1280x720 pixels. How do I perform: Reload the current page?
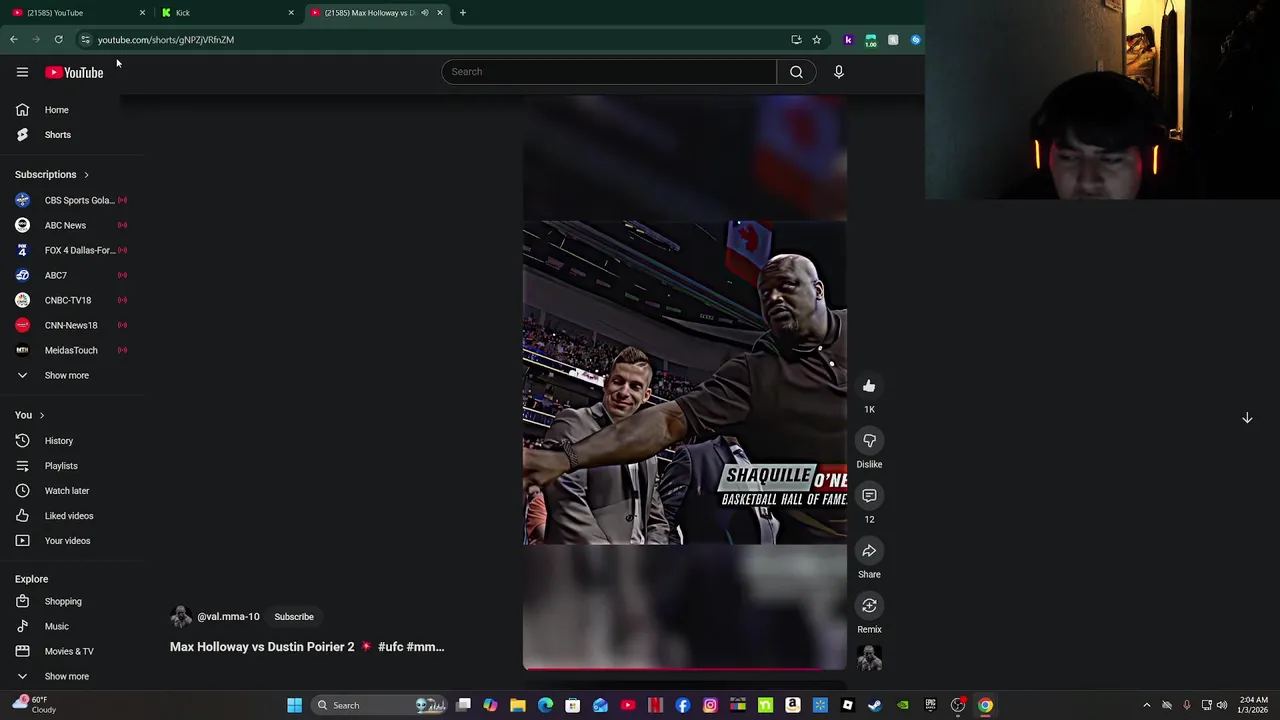point(59,40)
